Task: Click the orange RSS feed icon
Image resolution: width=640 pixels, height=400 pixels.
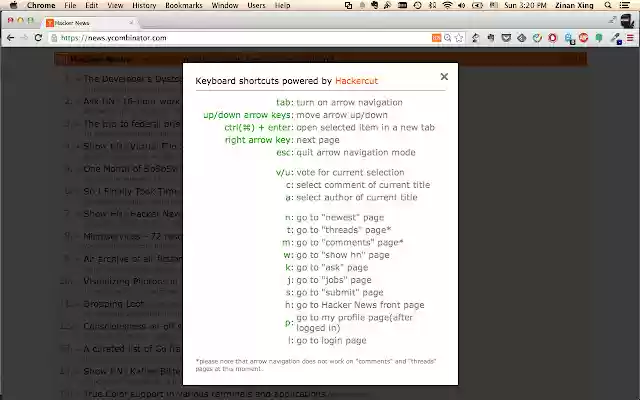Action: point(436,38)
